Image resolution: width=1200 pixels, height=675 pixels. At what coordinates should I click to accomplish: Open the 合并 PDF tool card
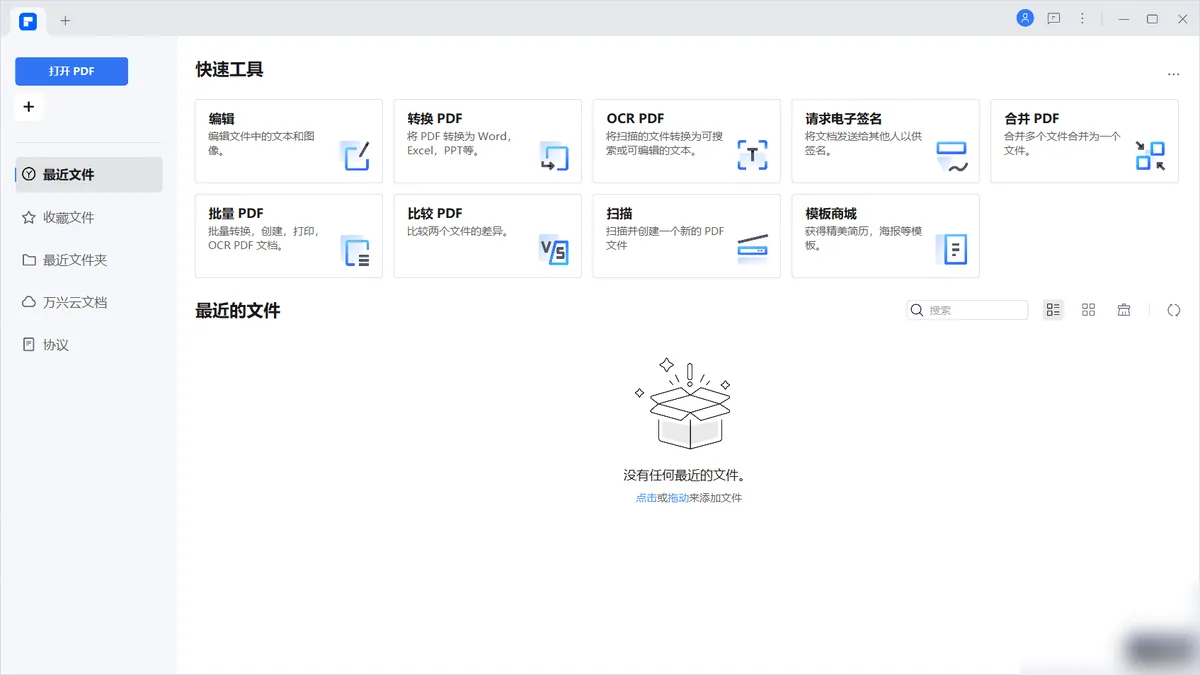(x=1084, y=141)
